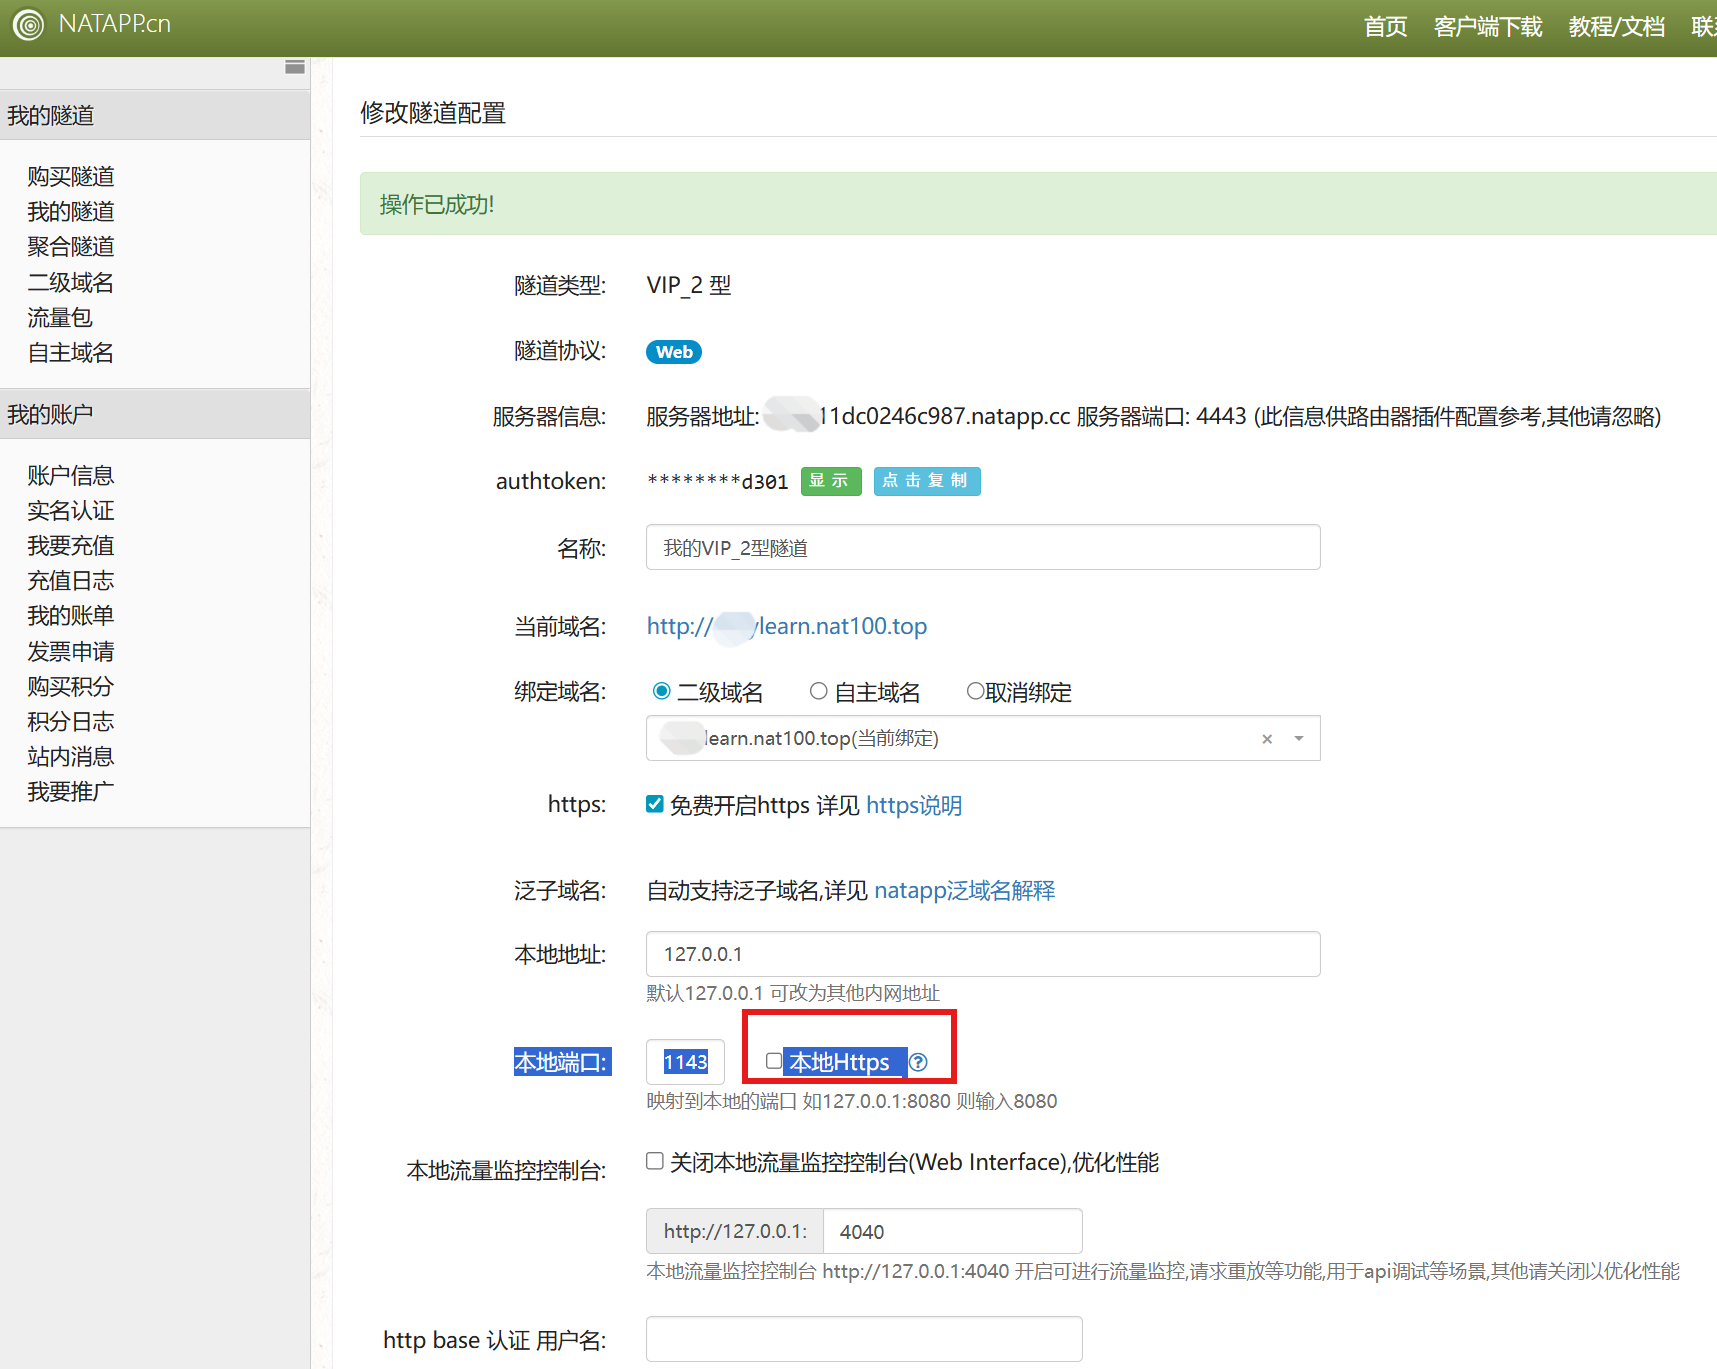The height and width of the screenshot is (1369, 1717).
Task: Open 首页 in the top navigation
Action: [x=1385, y=27]
